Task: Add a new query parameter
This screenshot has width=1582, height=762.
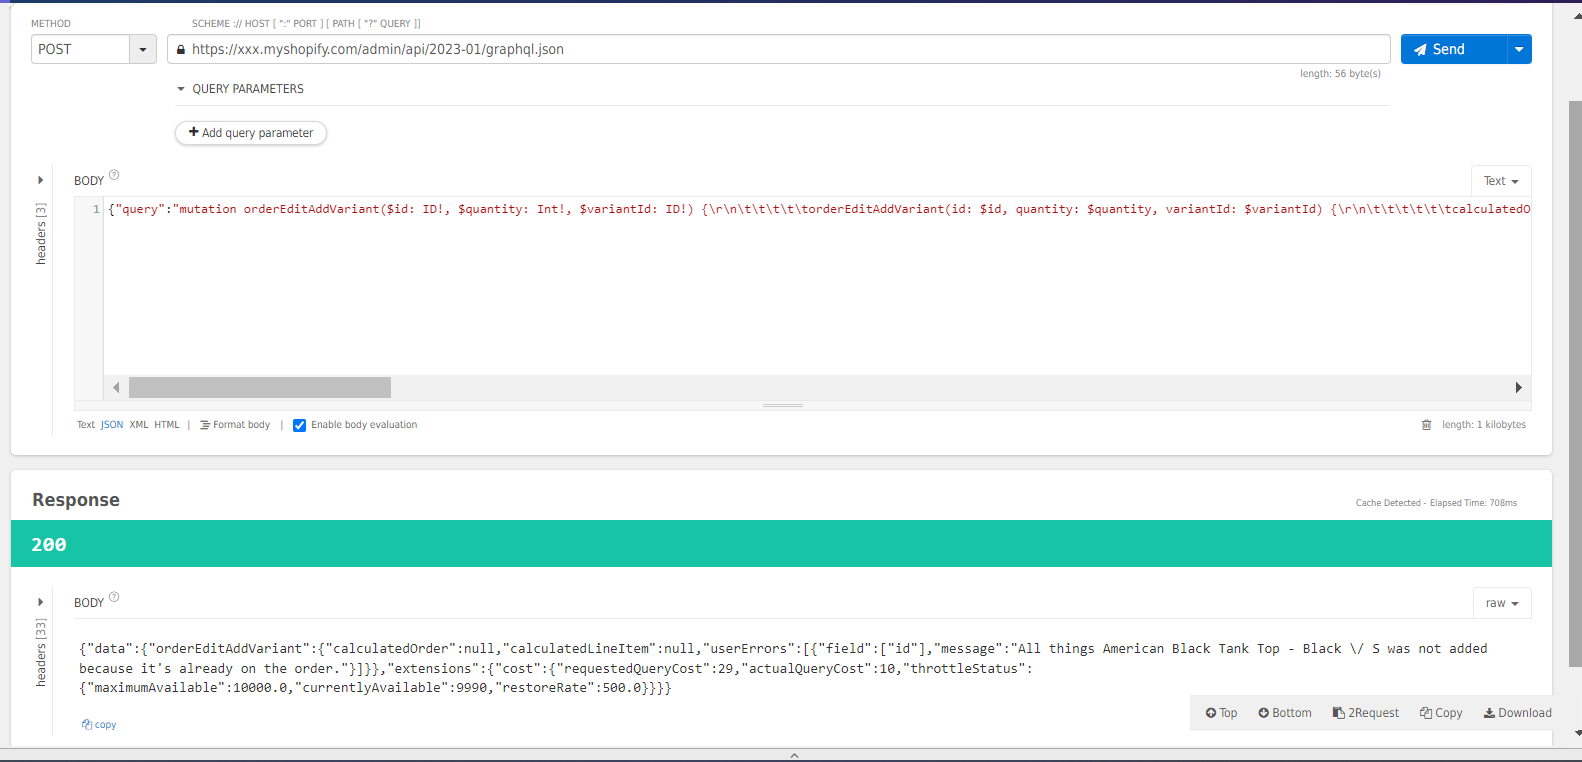Action: tap(251, 133)
